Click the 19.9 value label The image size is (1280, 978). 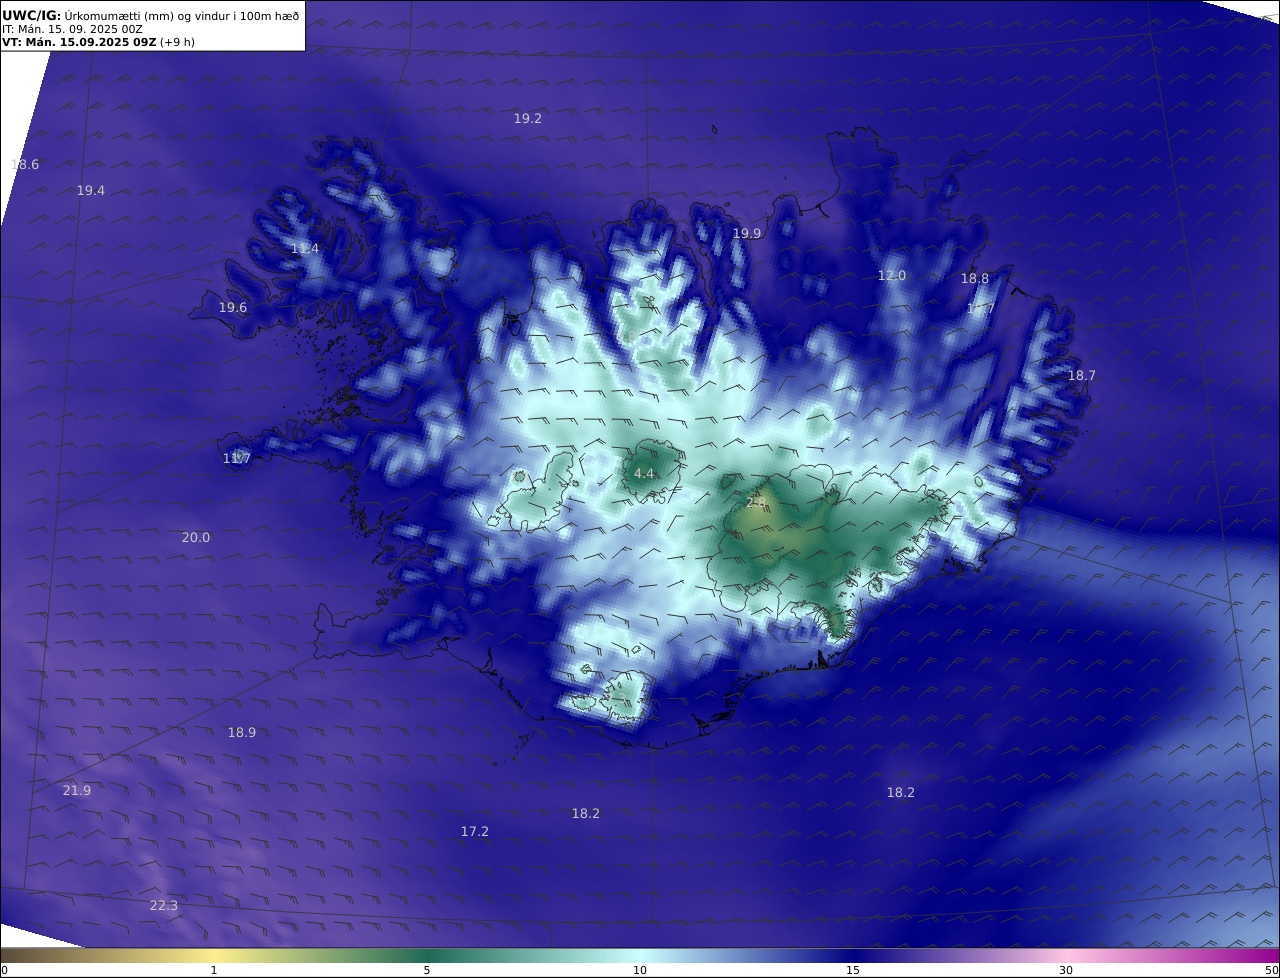tap(747, 233)
